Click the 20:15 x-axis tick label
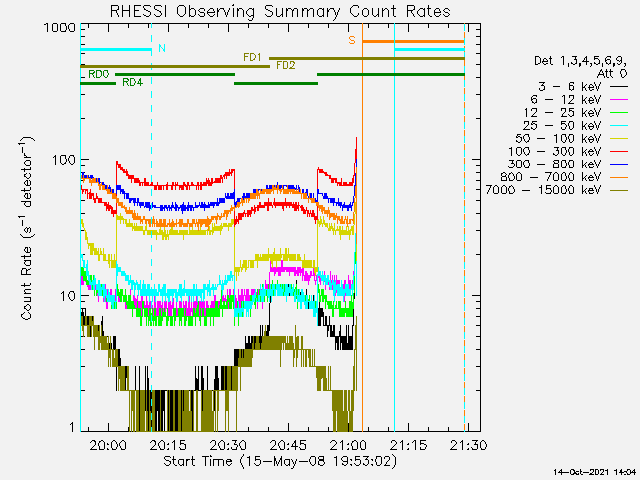640x480 pixels. click(x=168, y=445)
